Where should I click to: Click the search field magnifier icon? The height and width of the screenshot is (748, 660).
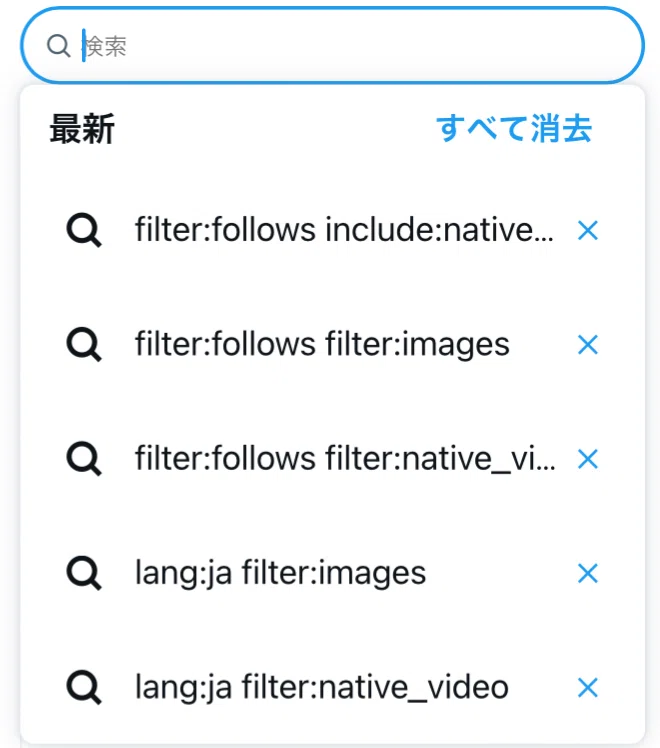click(59, 46)
